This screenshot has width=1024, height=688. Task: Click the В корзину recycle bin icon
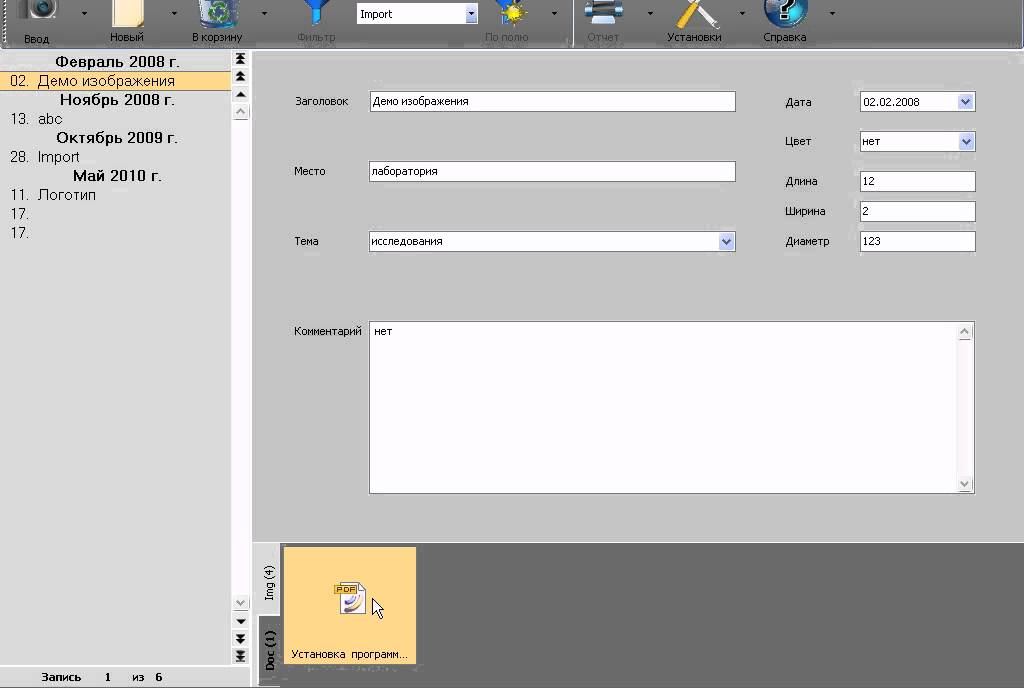217,14
